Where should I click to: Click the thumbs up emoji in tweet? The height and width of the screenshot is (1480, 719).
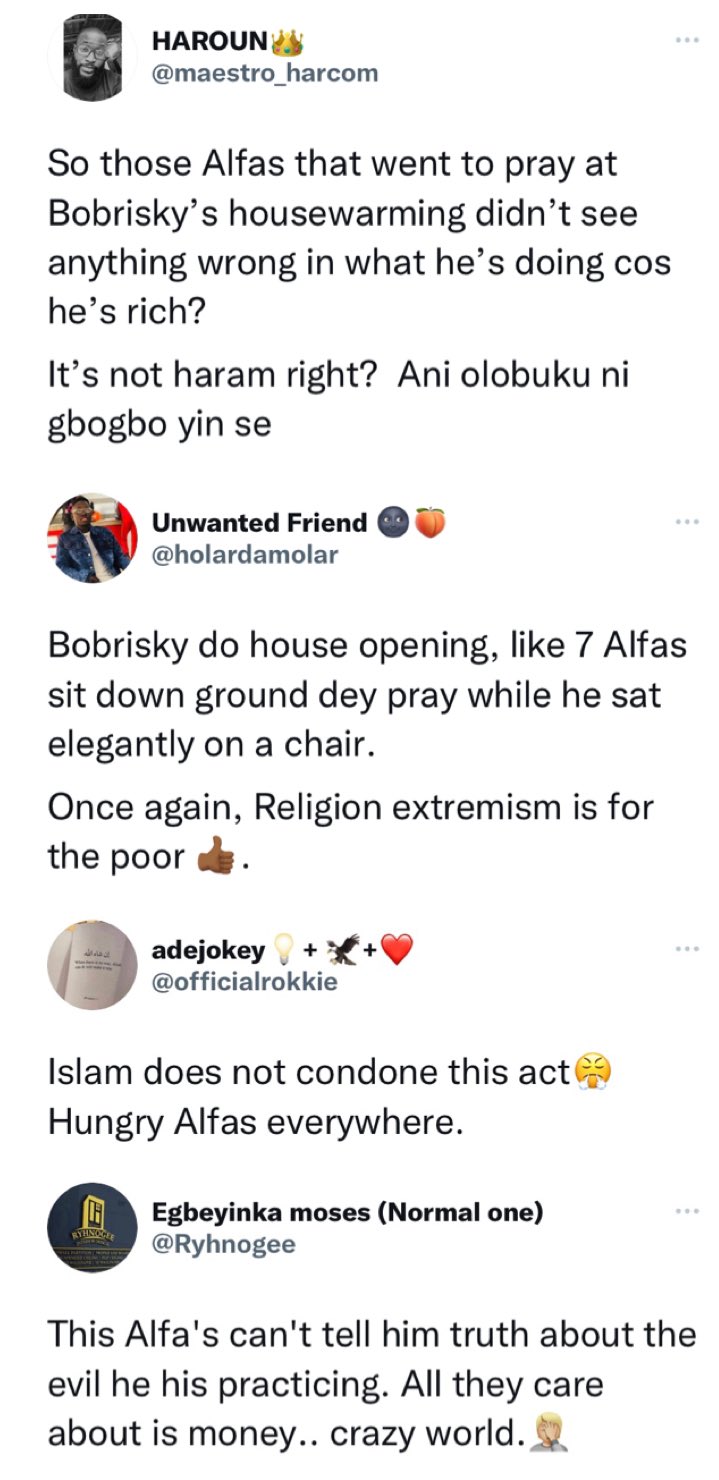click(216, 859)
